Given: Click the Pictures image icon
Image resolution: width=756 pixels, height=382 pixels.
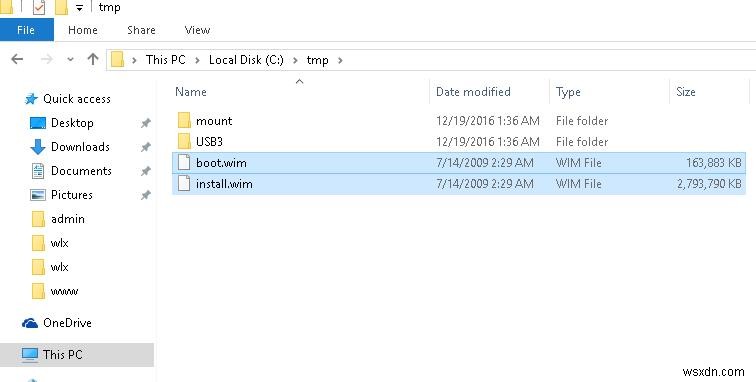Looking at the screenshot, I should click(x=38, y=195).
